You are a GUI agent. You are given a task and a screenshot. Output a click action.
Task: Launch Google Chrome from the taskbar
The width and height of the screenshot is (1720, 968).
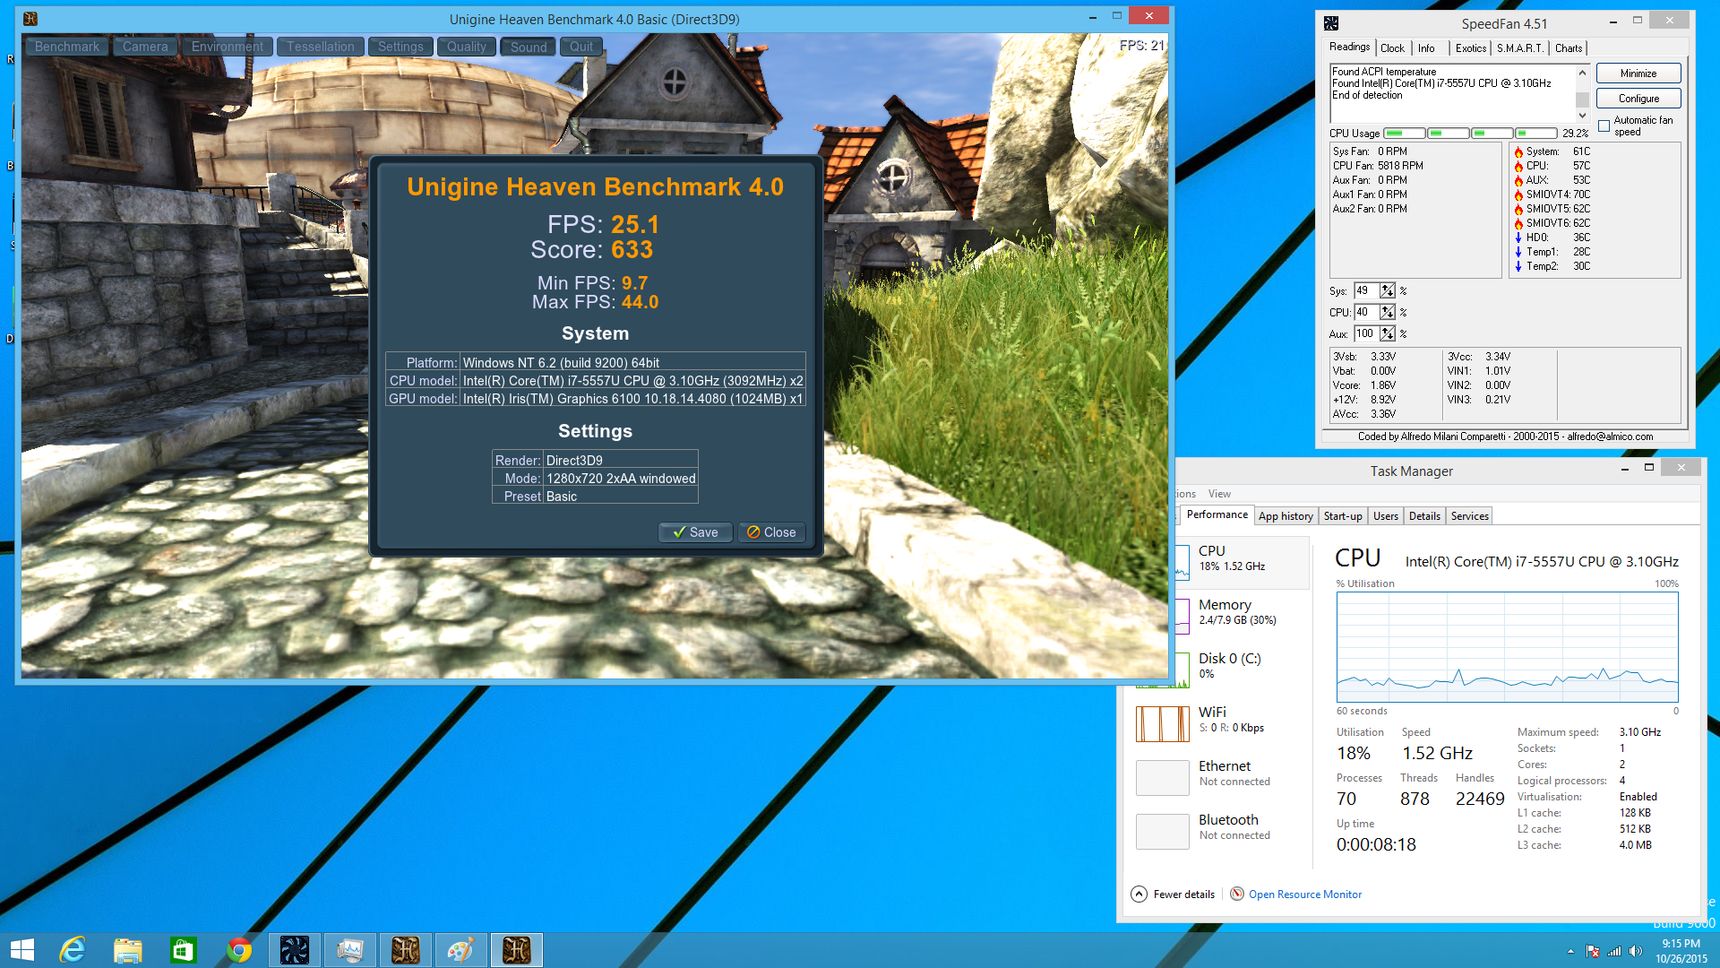238,950
